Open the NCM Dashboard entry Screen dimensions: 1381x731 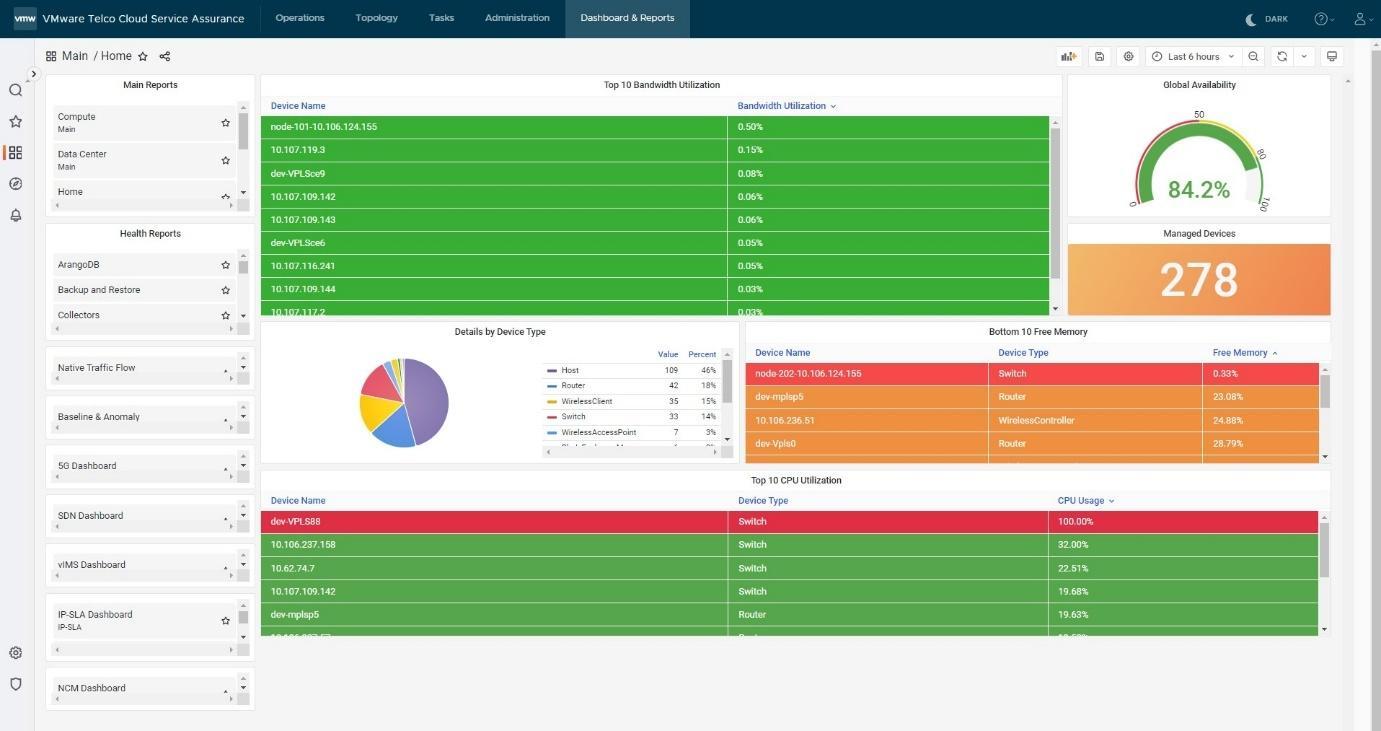(91, 688)
